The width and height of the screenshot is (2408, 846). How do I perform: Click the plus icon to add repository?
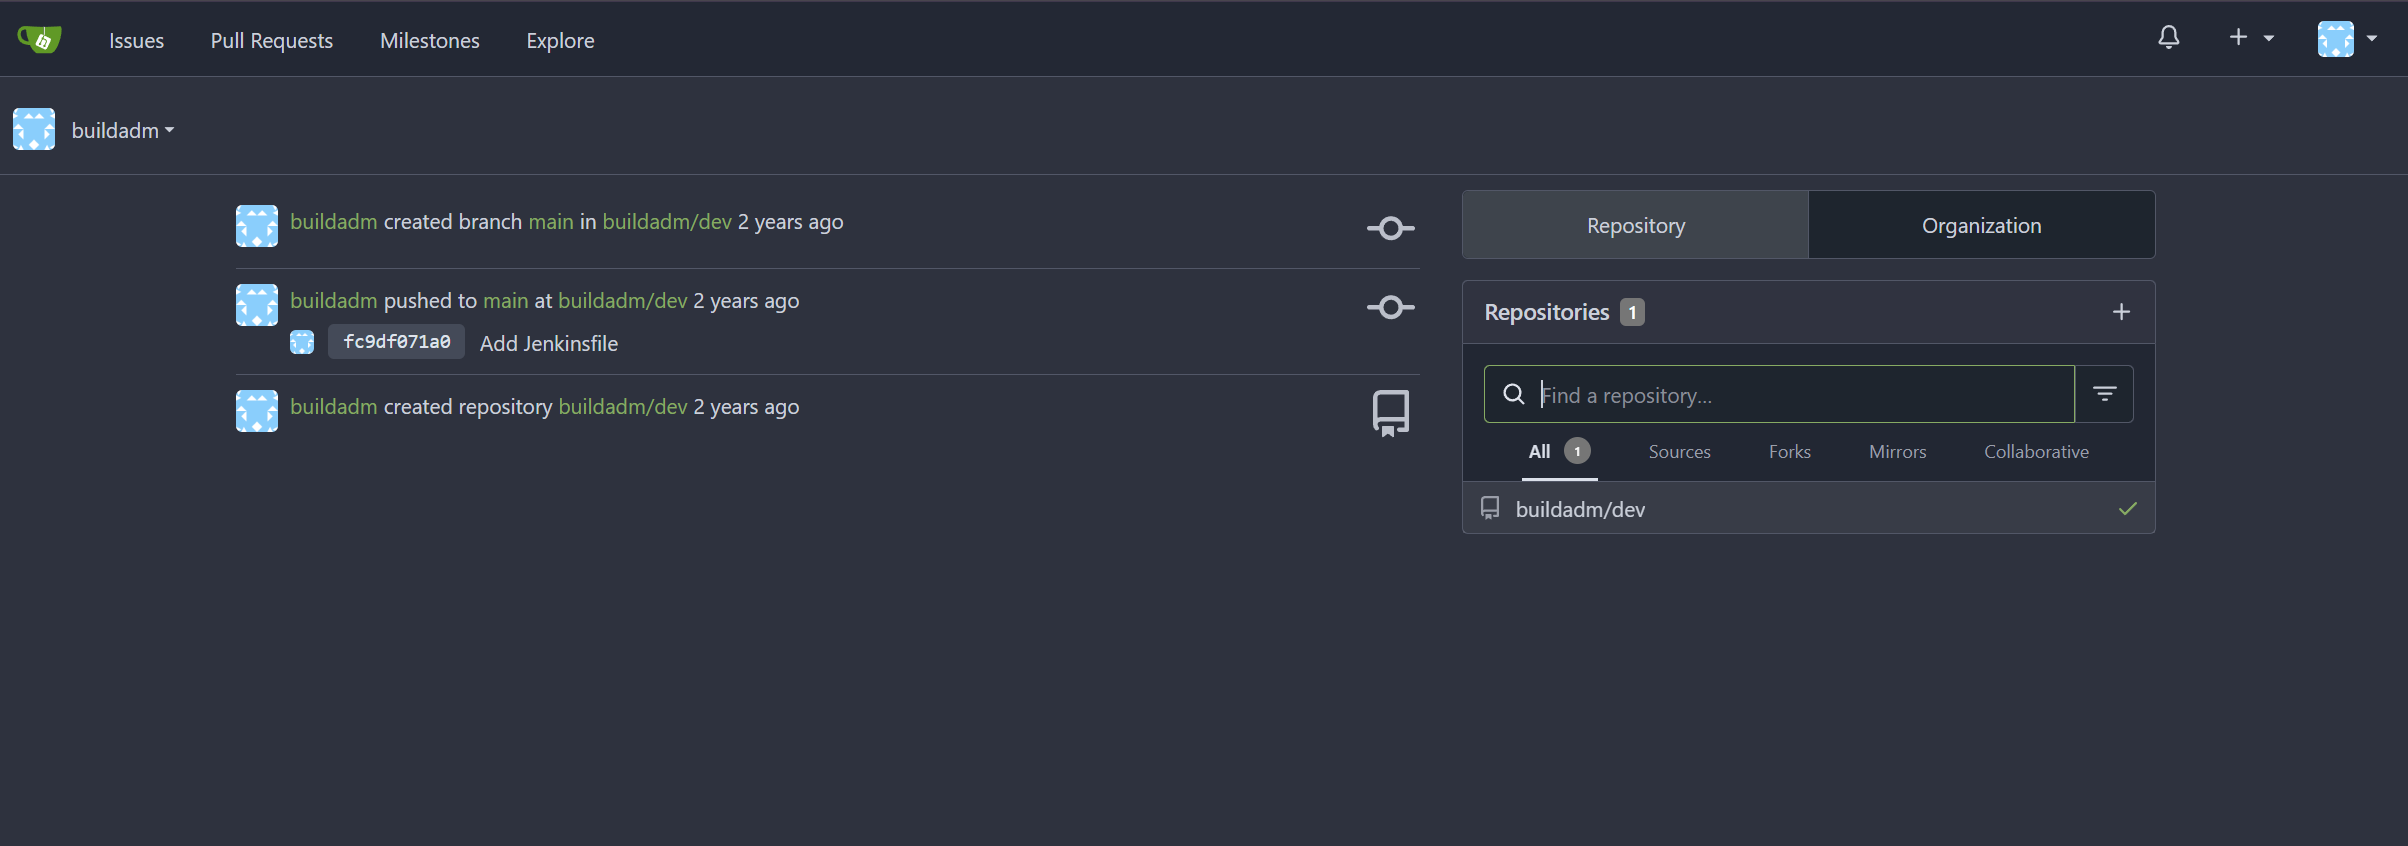(2120, 312)
